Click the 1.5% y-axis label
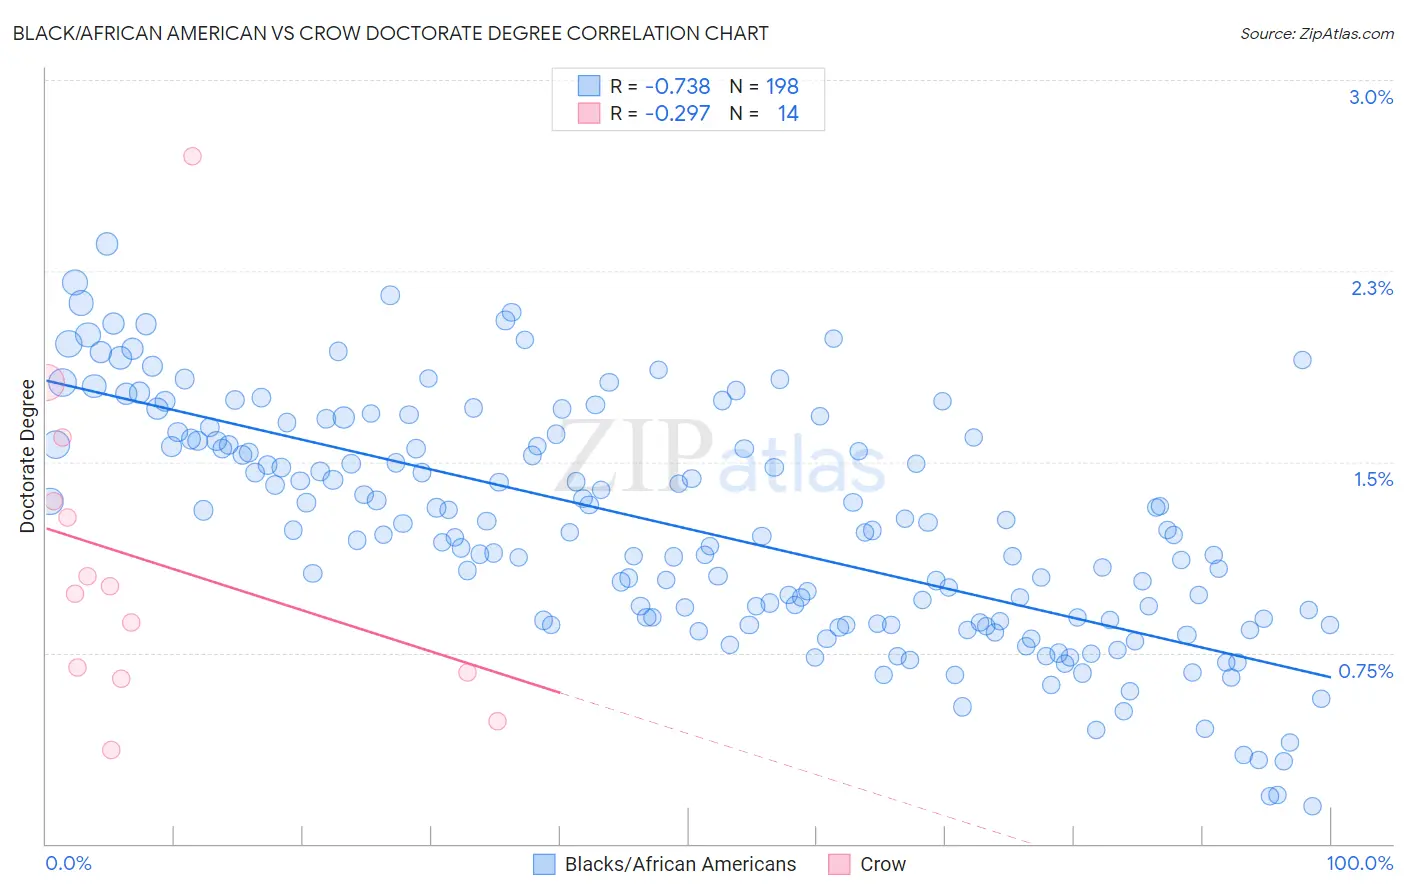Viewport: 1406px width, 892px height. pos(1374,479)
